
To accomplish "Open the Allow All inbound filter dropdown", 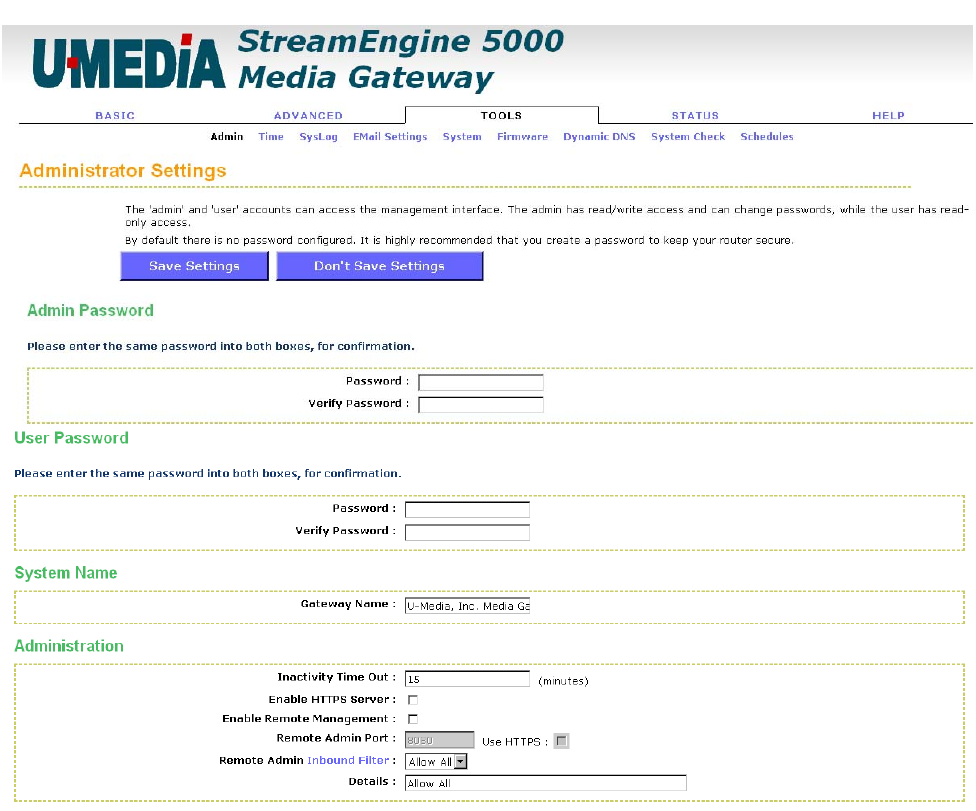I will click(x=436, y=761).
